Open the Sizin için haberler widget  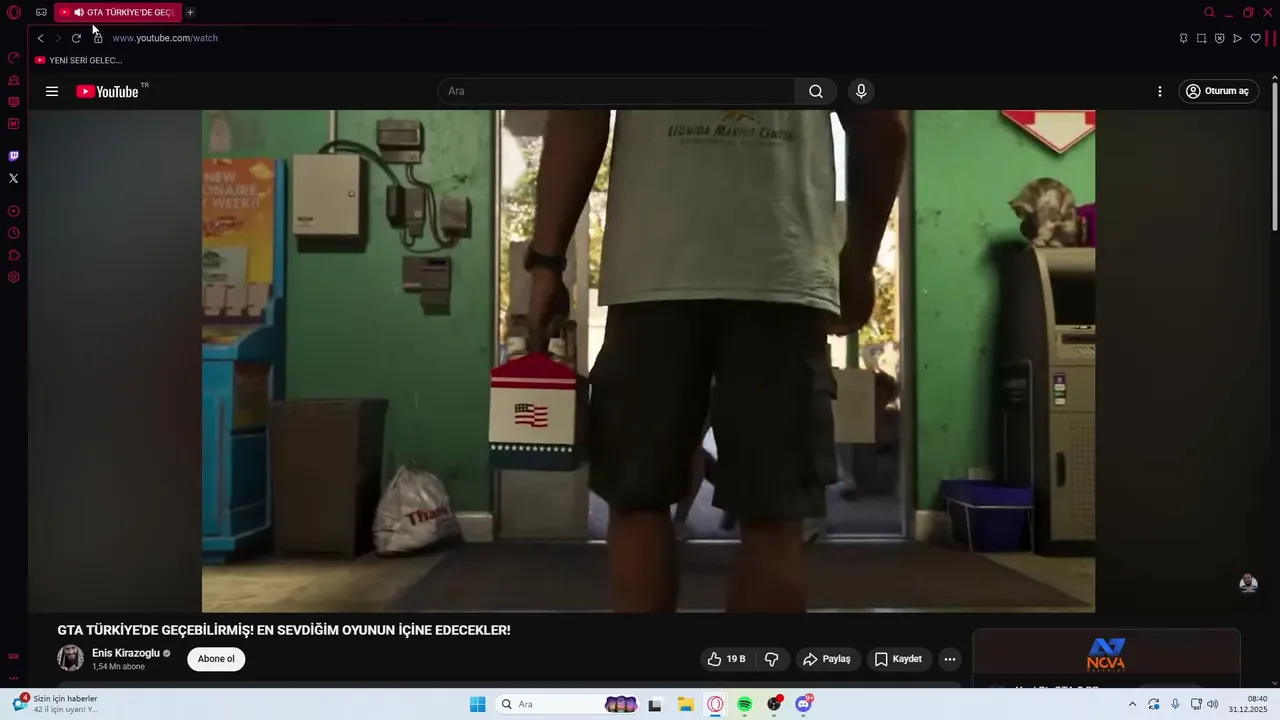tap(56, 704)
